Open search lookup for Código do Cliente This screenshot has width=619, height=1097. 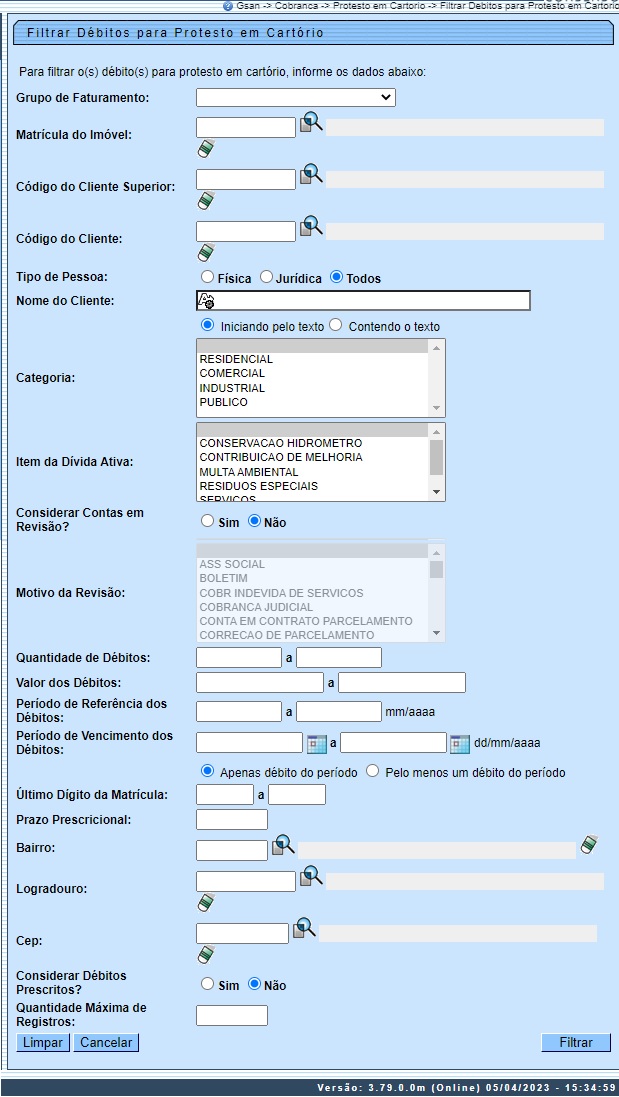tap(311, 227)
